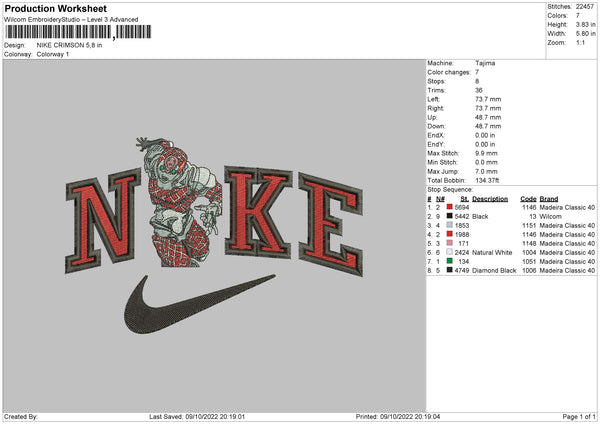Click the 'Last Saved: 09/10/2022 20:19:01' footer text
Viewport: 600px width, 424px height.
197,416
